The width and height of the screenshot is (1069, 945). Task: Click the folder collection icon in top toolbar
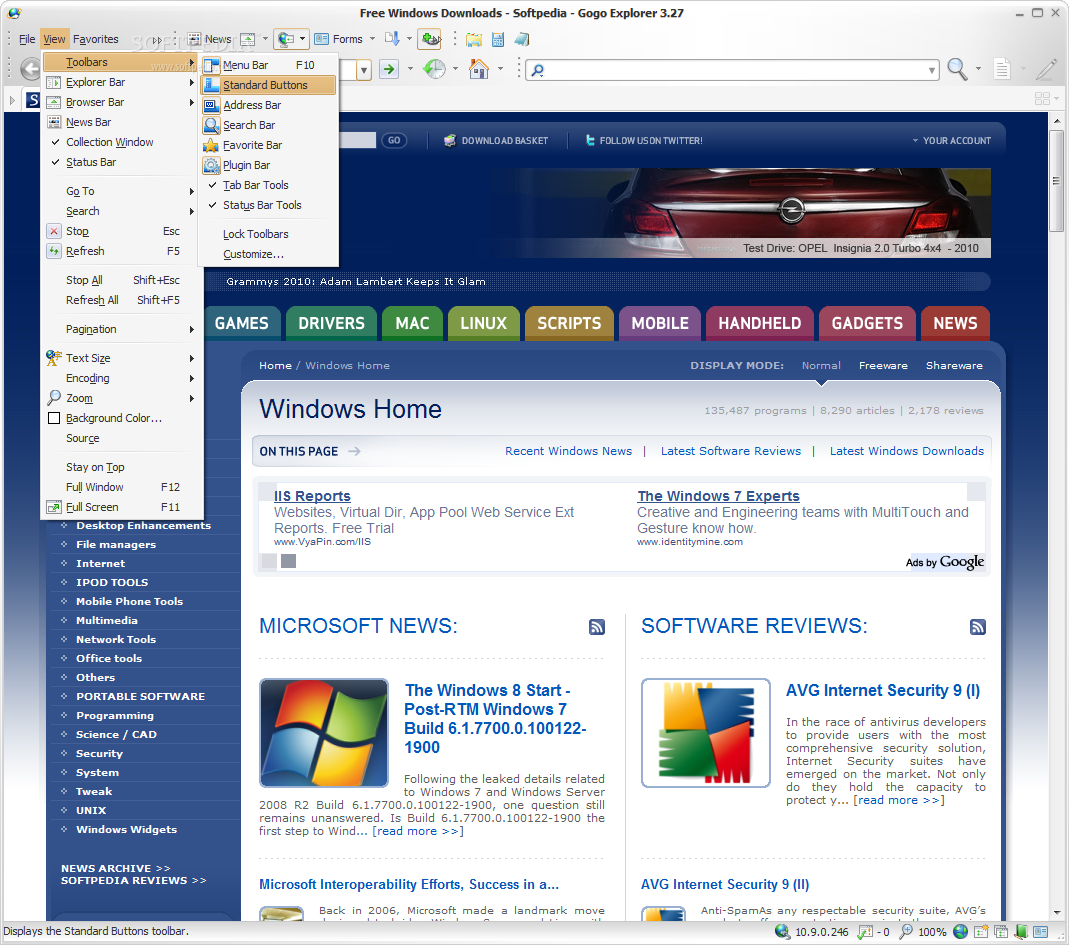pos(473,40)
